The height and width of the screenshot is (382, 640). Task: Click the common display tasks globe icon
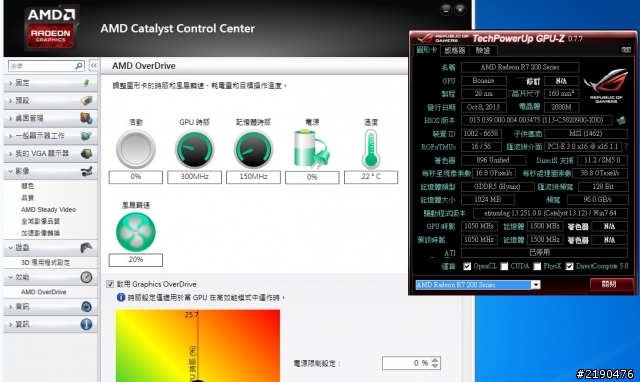point(86,136)
